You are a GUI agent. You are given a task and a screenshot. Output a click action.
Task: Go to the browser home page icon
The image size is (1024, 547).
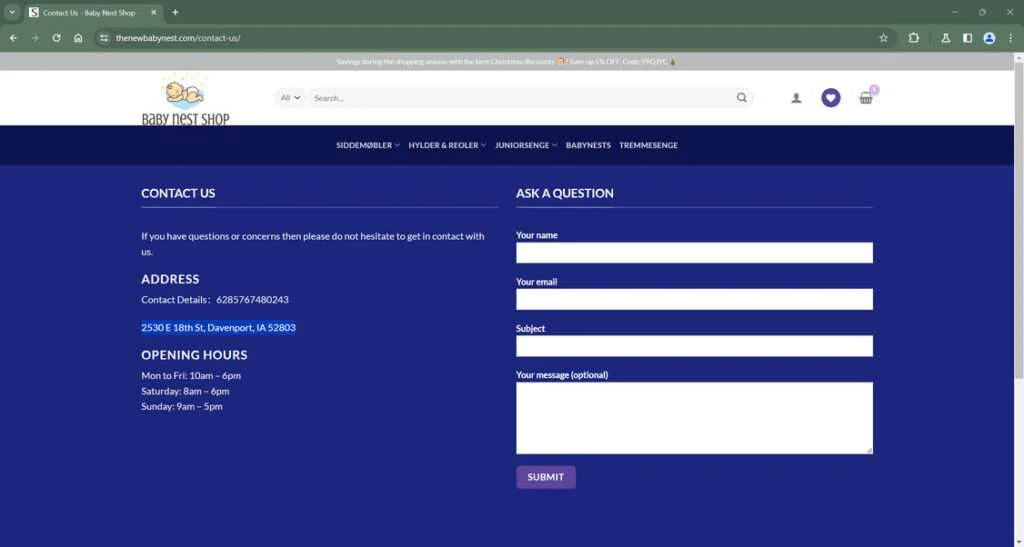[78, 38]
